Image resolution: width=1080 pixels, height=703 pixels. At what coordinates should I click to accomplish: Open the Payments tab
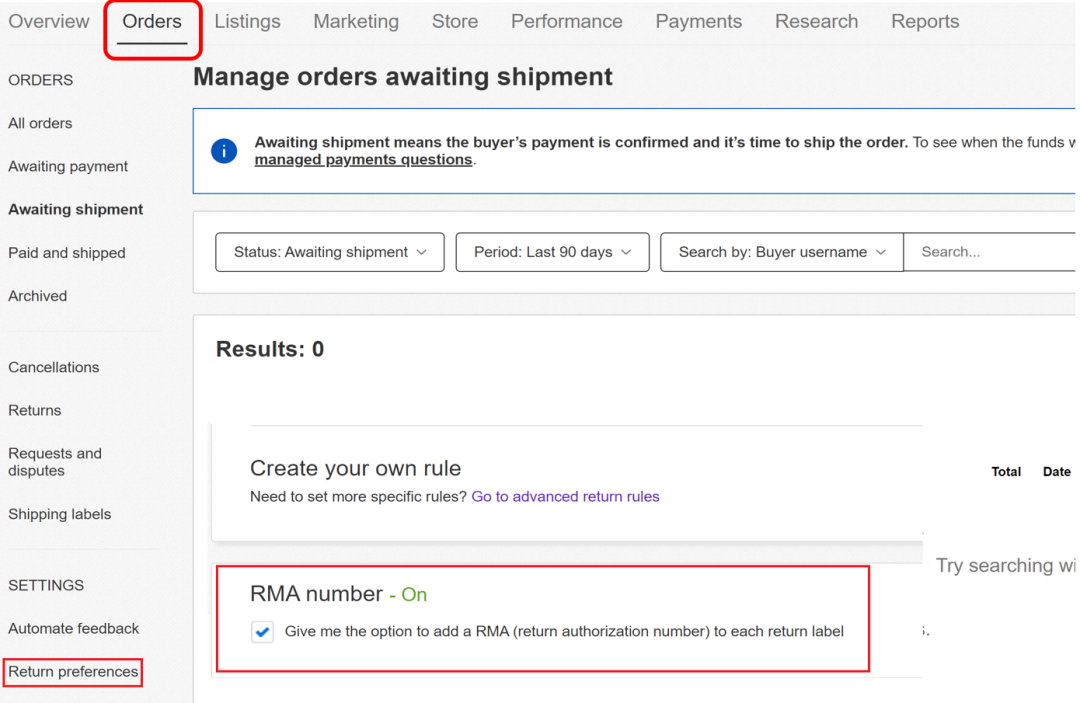click(x=698, y=22)
